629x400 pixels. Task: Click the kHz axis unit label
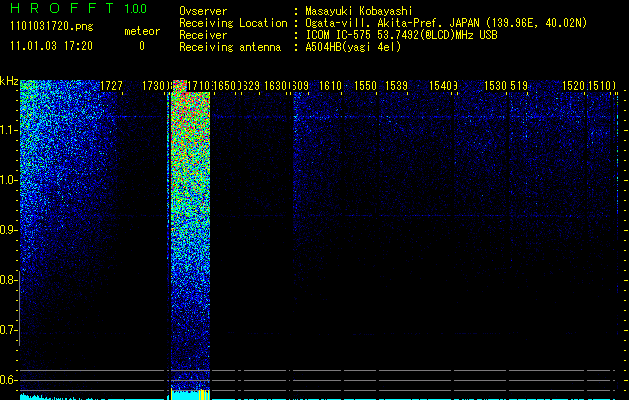pyautogui.click(x=9, y=82)
